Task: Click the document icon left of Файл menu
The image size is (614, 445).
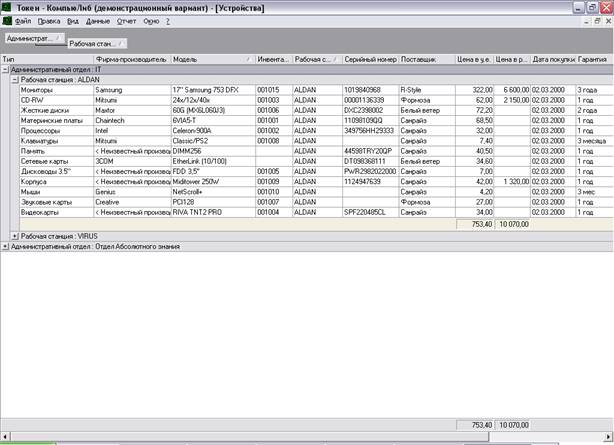Action: coord(7,20)
